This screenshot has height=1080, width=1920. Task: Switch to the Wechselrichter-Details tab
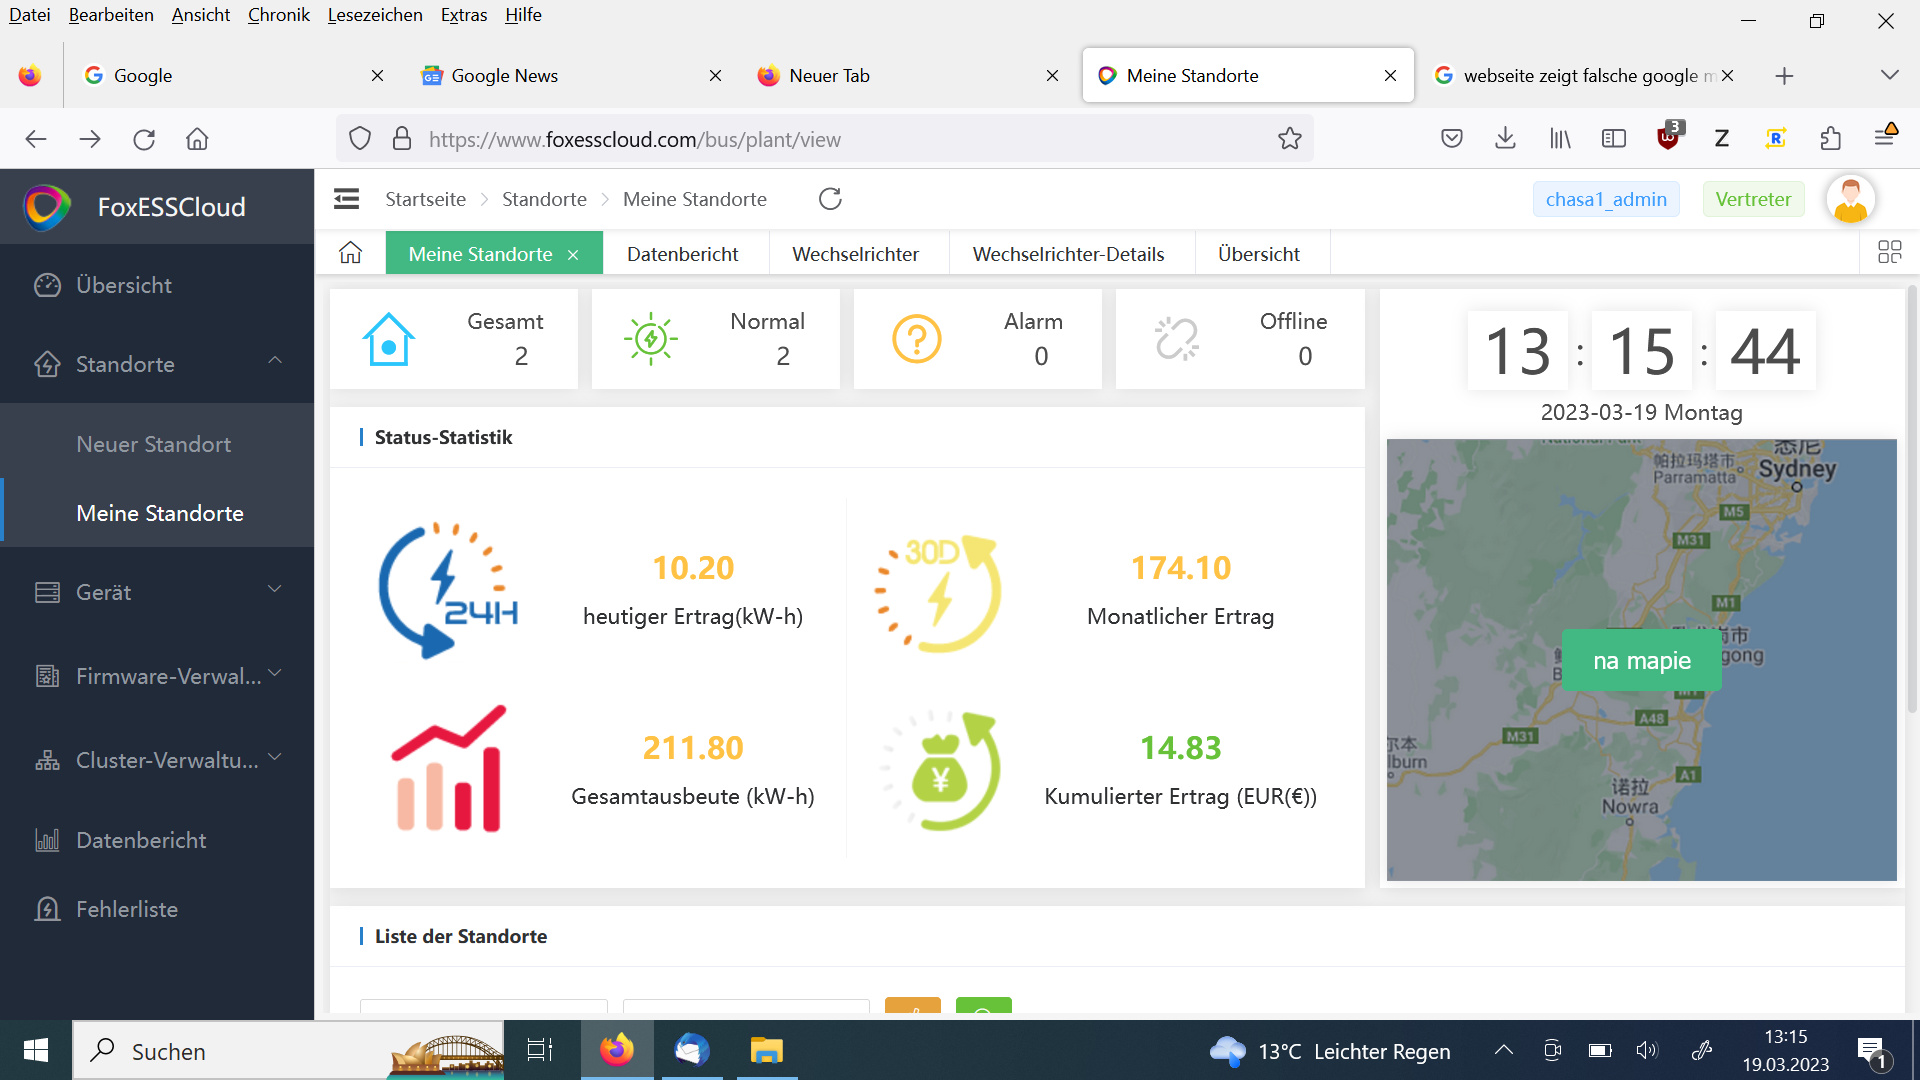(1068, 254)
